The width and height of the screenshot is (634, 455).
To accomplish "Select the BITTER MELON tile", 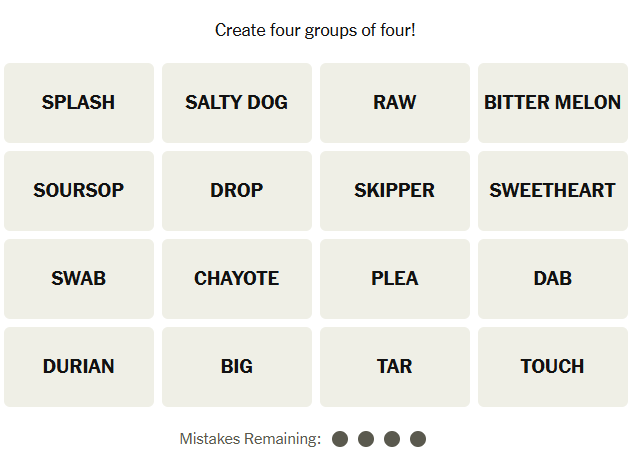I will [x=553, y=103].
